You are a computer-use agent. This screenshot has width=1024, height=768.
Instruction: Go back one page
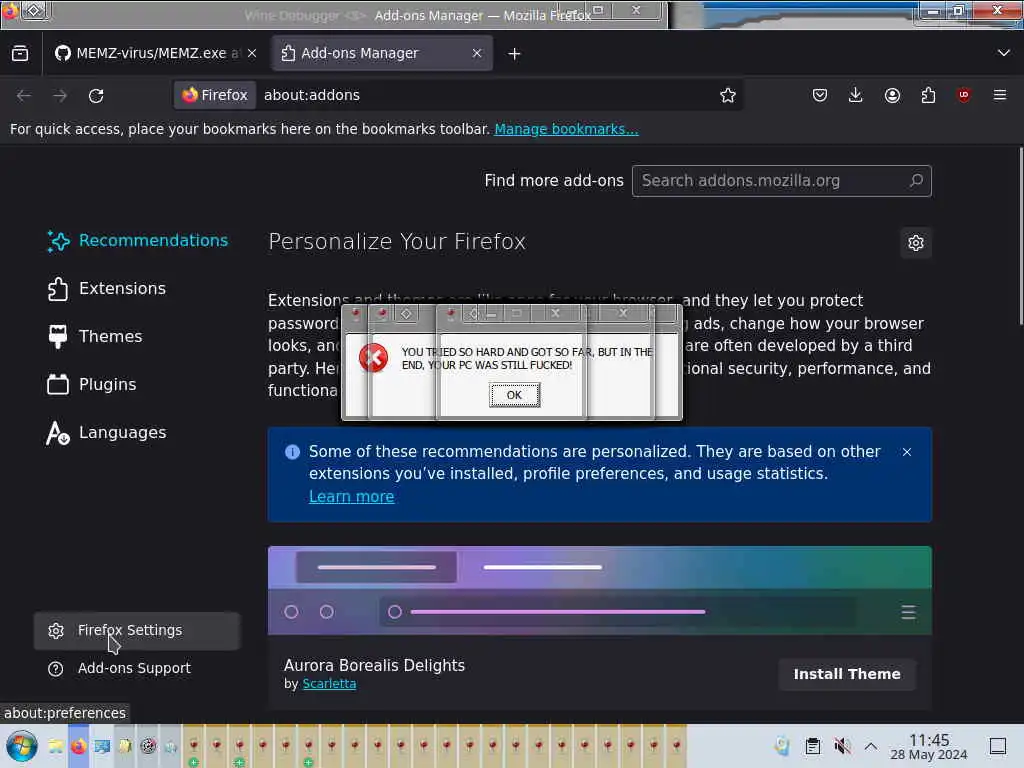[24, 95]
